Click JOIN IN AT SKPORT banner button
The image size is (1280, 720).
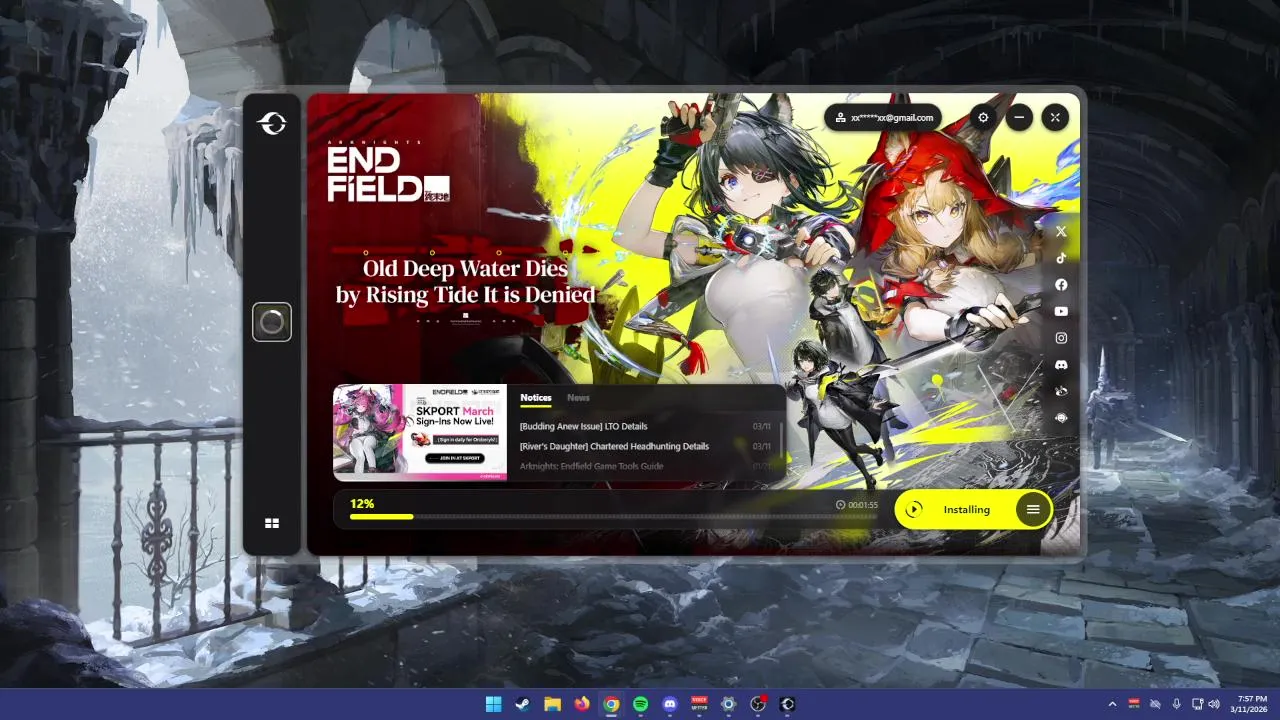click(x=455, y=458)
